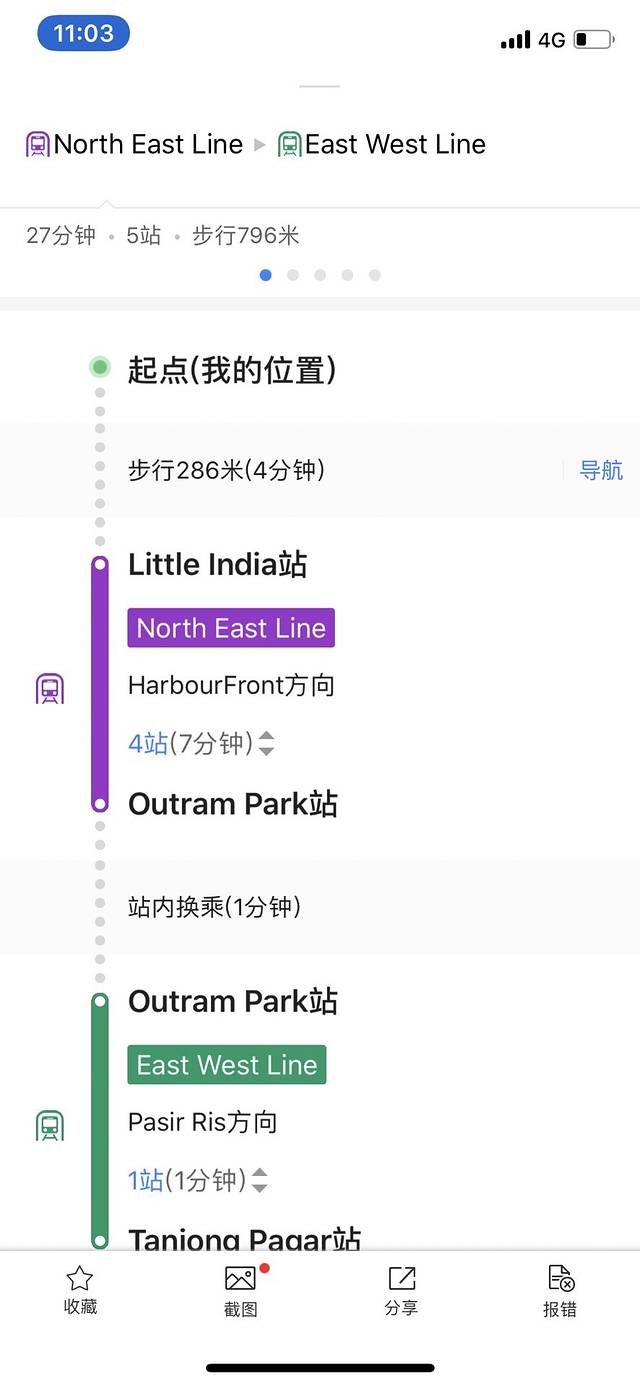Screen dimensions: 640x1386
Task: Expand the 4站 stops list arrows
Action: 266,744
